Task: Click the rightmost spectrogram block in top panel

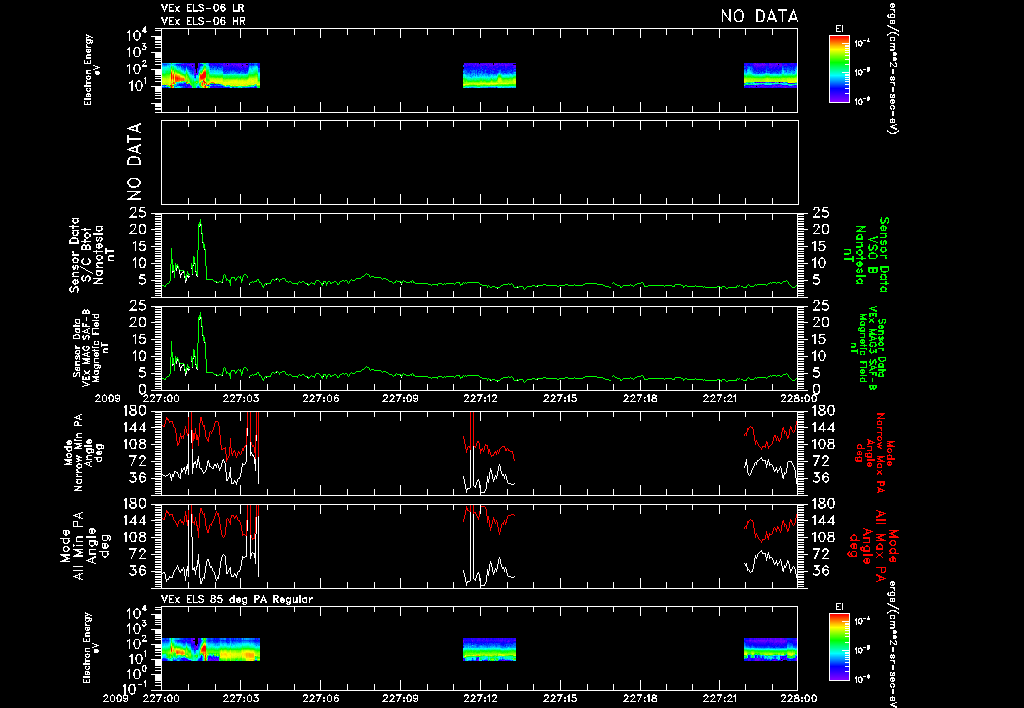Action: 771,75
